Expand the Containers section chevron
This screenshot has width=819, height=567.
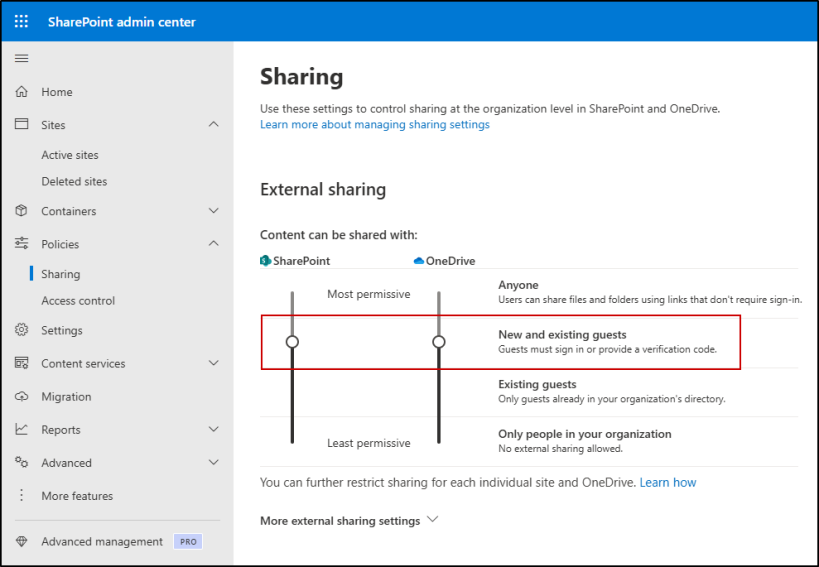coord(214,210)
